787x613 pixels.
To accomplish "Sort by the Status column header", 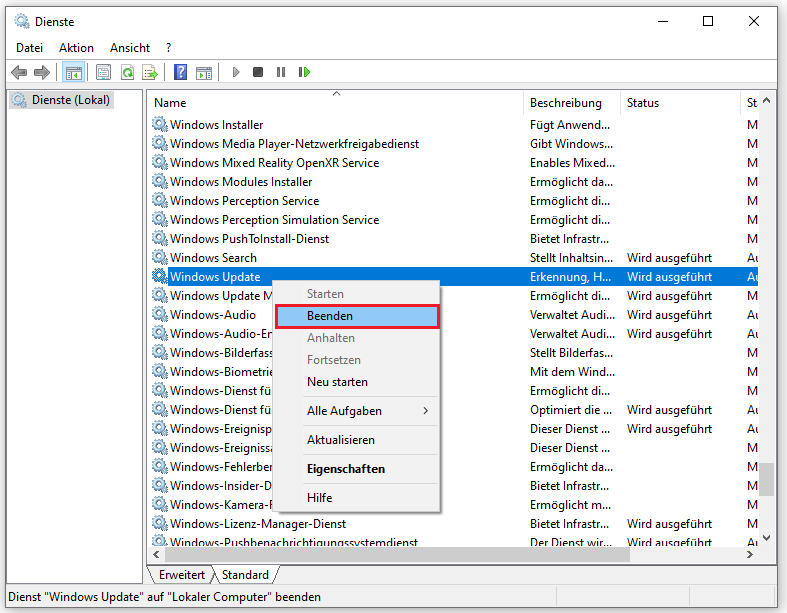I will point(680,103).
